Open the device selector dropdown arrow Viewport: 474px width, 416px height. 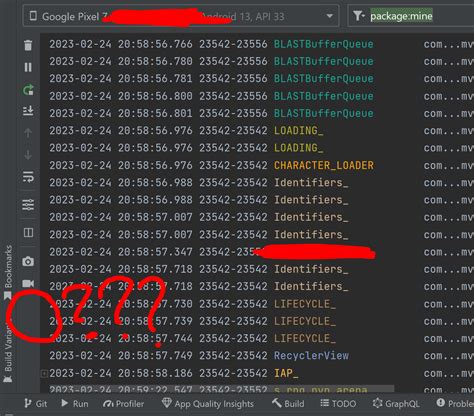(x=329, y=16)
